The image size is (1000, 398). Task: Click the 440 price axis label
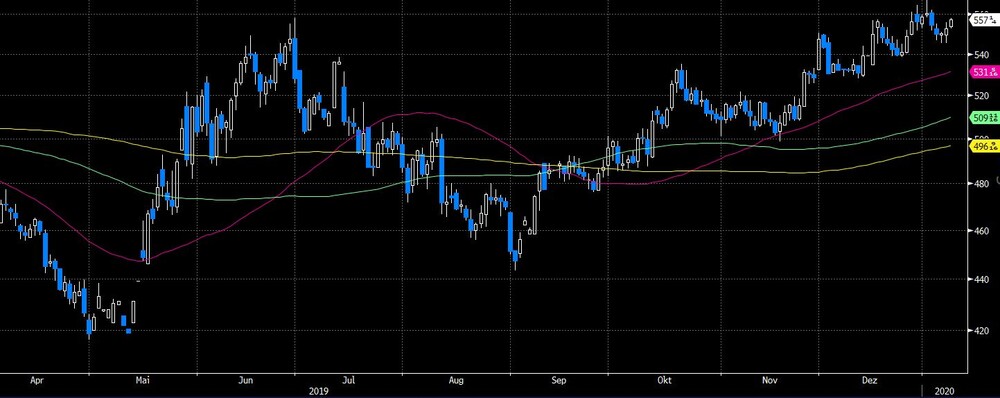pos(981,279)
